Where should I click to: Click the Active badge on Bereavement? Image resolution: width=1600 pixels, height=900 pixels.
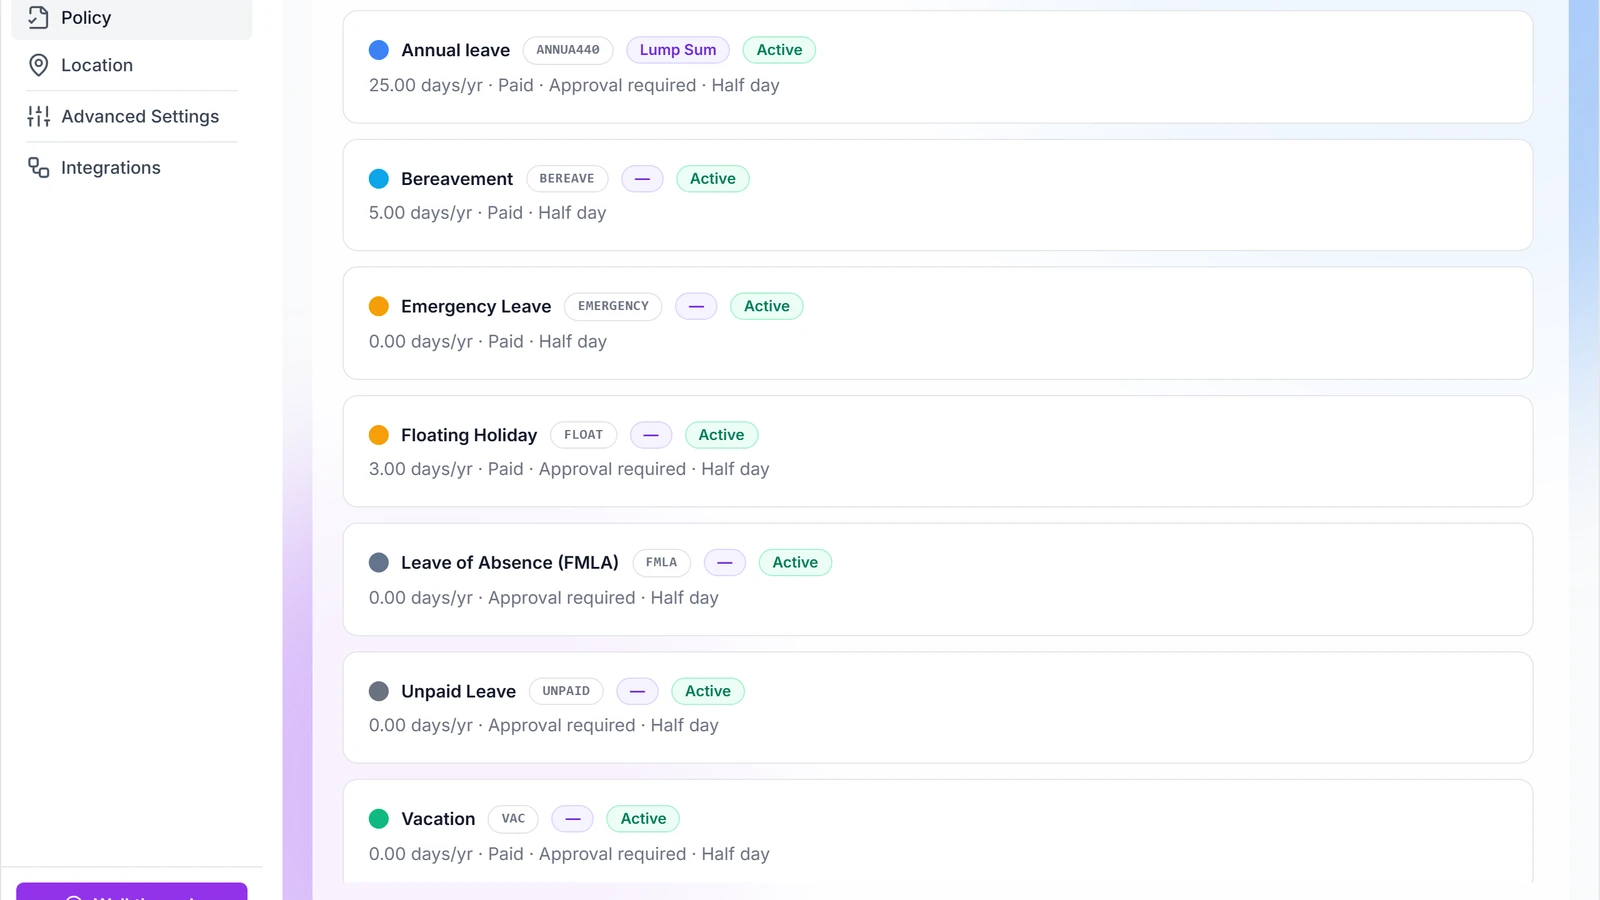click(x=713, y=179)
